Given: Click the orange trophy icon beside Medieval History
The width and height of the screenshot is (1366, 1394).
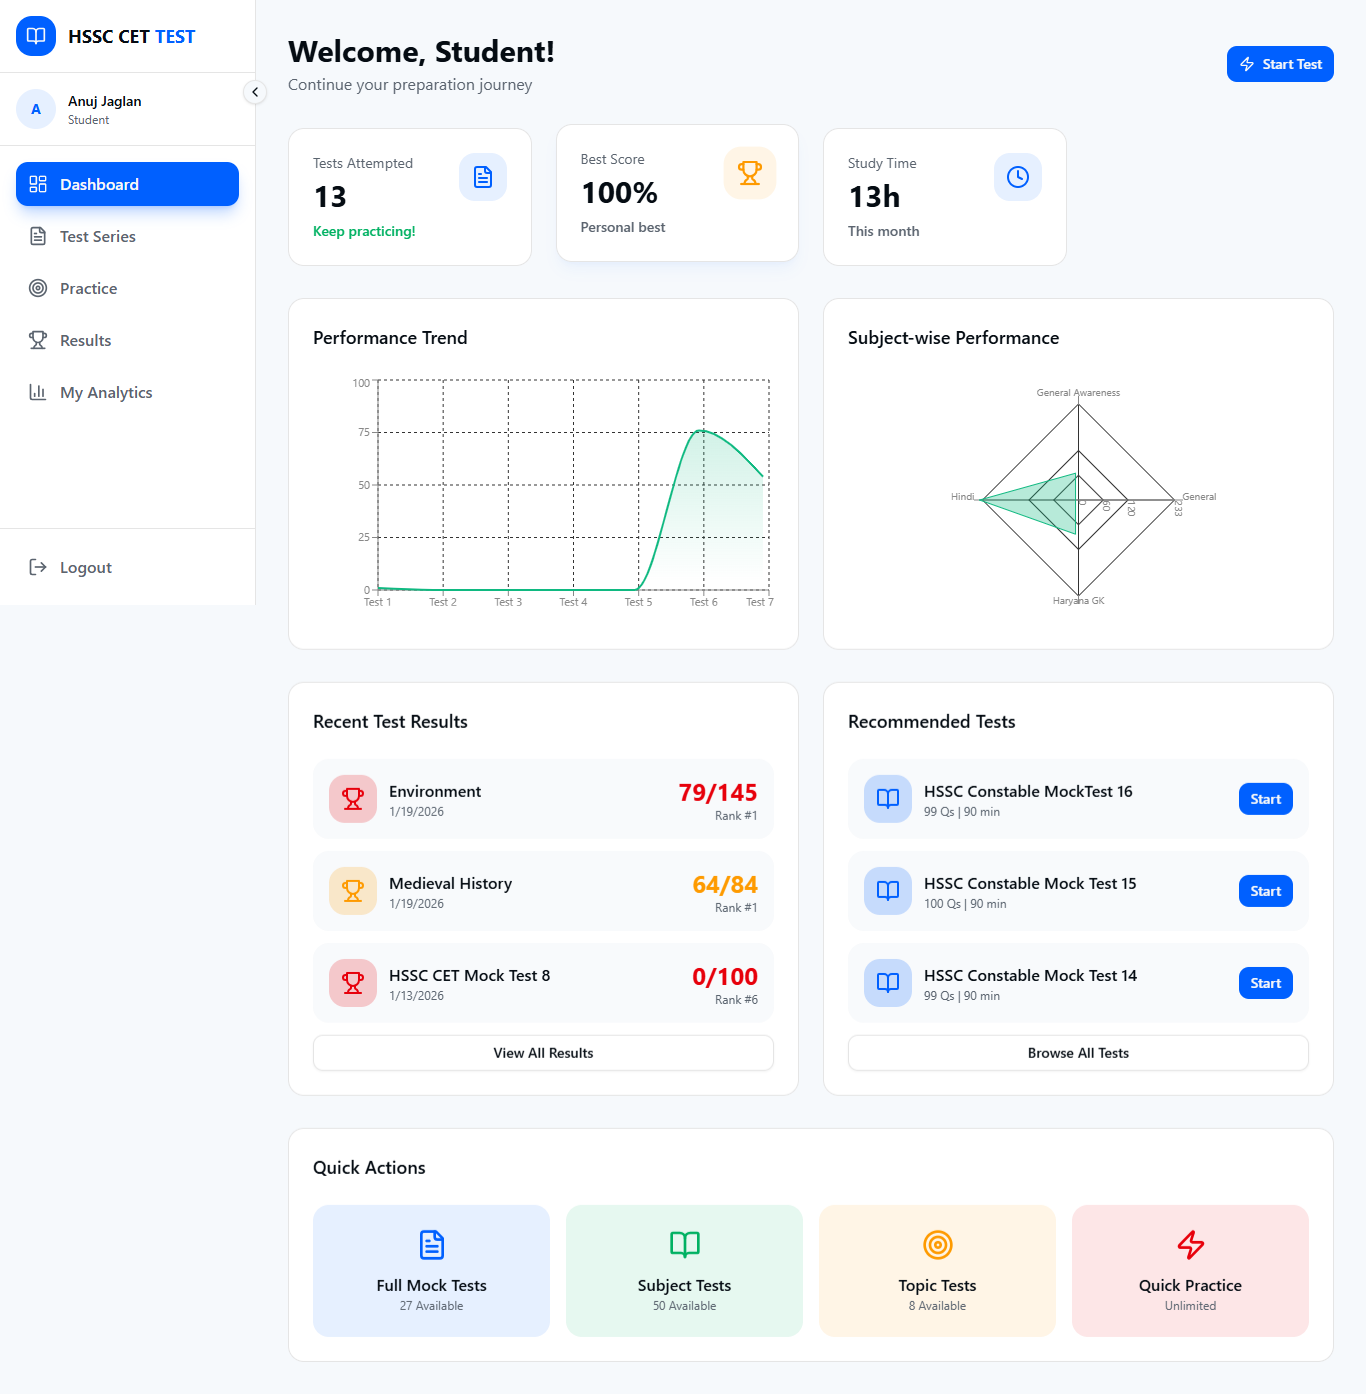Looking at the screenshot, I should [353, 891].
